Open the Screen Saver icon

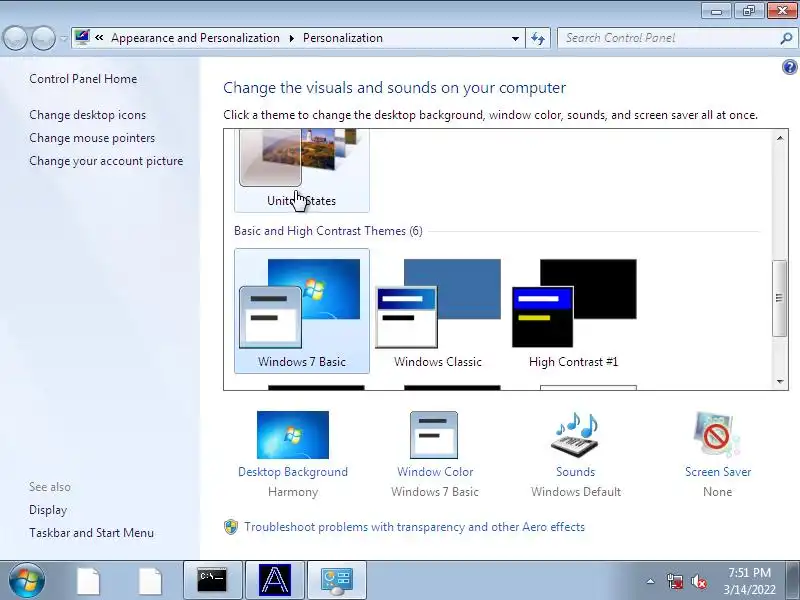coord(717,435)
